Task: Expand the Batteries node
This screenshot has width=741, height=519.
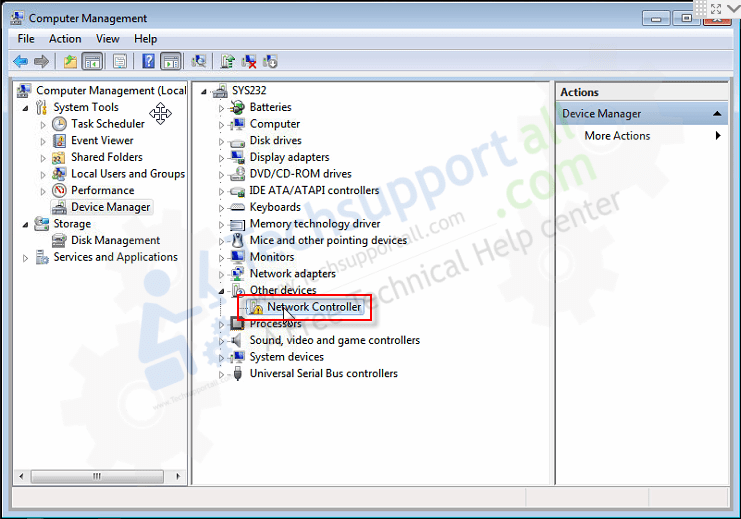Action: [221, 108]
